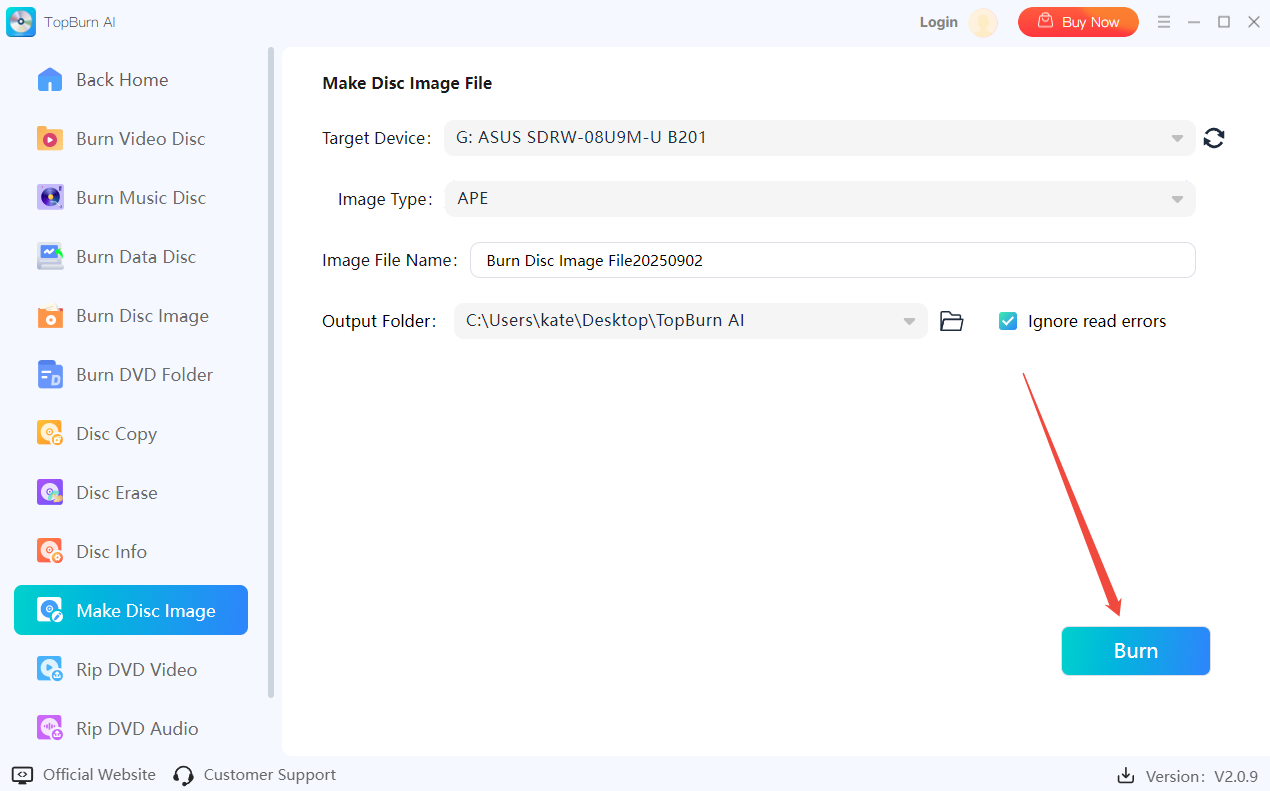The width and height of the screenshot is (1270, 791).
Task: Expand the Target Device dropdown
Action: pos(1177,139)
